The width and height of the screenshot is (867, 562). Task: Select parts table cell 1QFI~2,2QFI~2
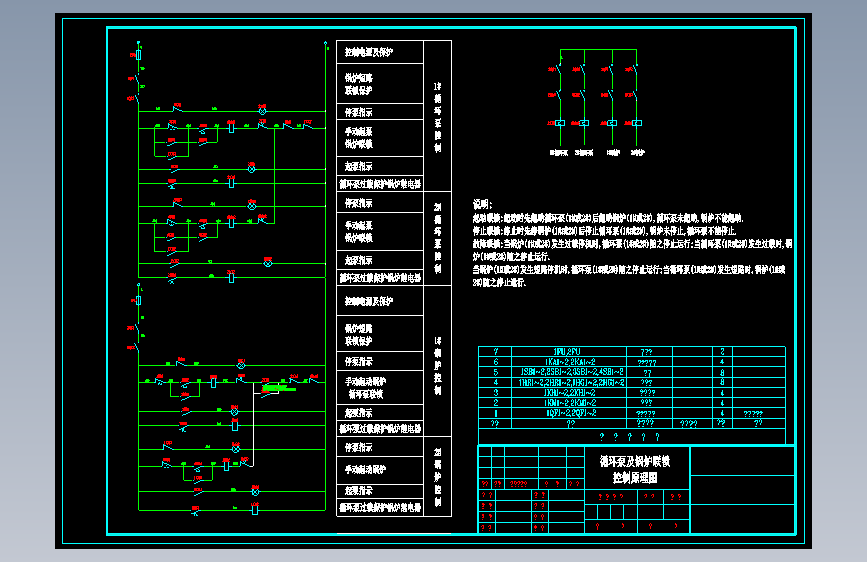tap(568, 413)
